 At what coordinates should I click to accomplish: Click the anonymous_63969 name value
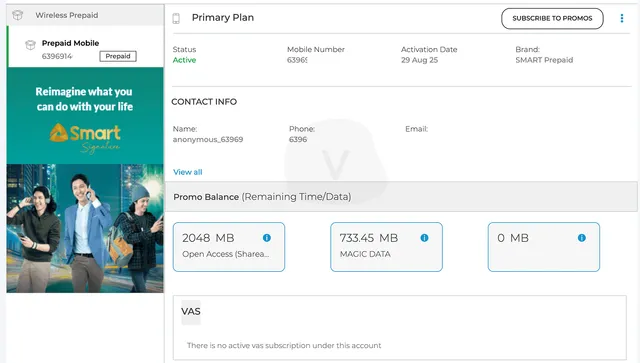[208, 140]
